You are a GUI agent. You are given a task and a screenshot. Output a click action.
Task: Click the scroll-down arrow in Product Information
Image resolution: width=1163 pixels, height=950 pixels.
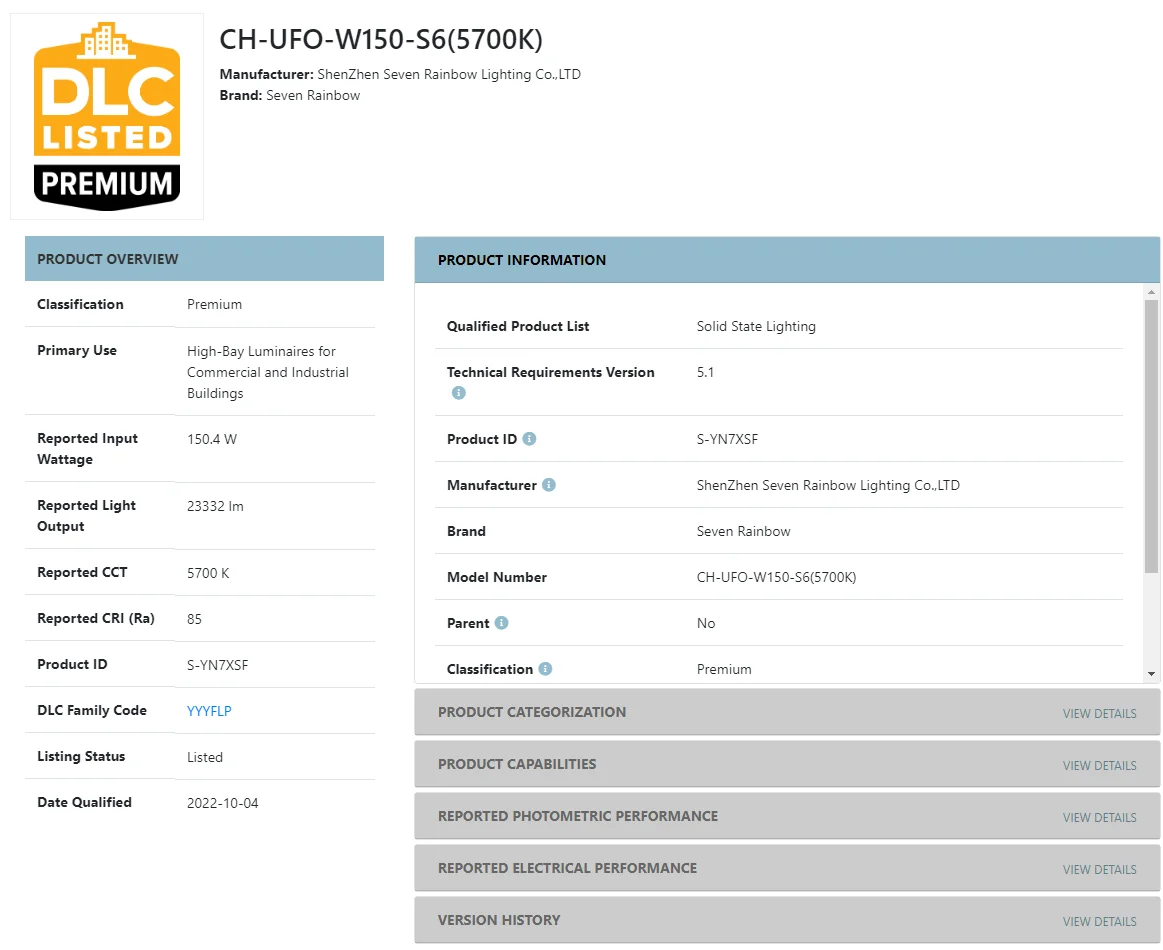coord(1151,675)
